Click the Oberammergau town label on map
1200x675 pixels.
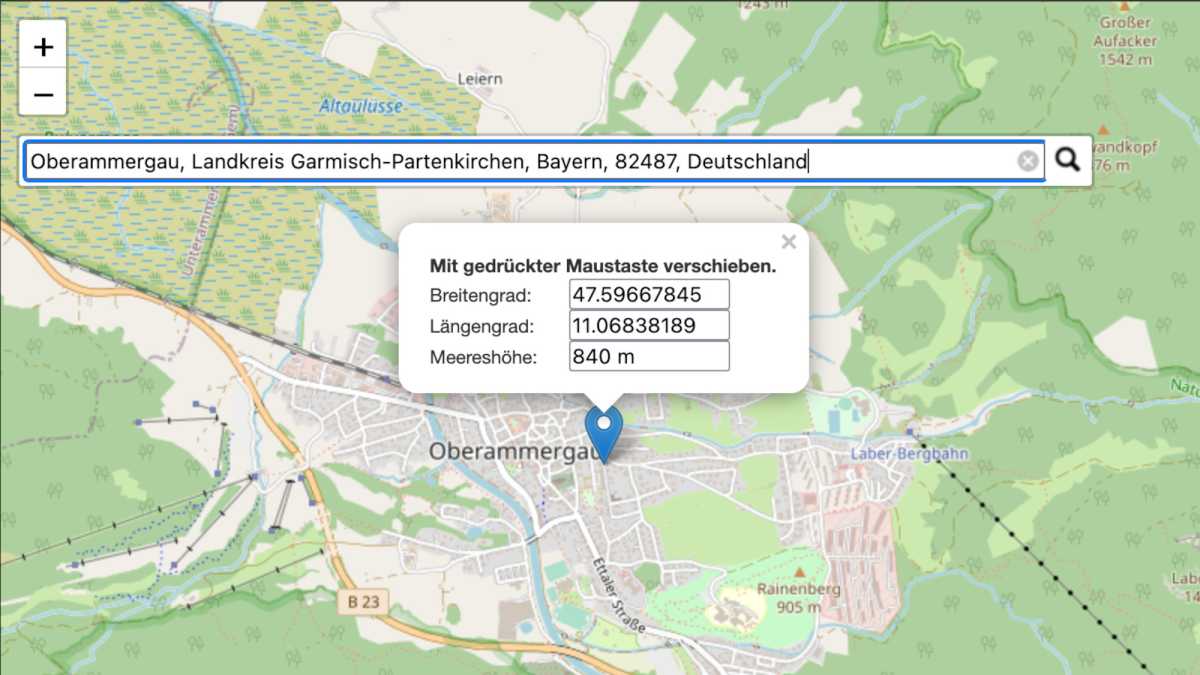click(508, 452)
